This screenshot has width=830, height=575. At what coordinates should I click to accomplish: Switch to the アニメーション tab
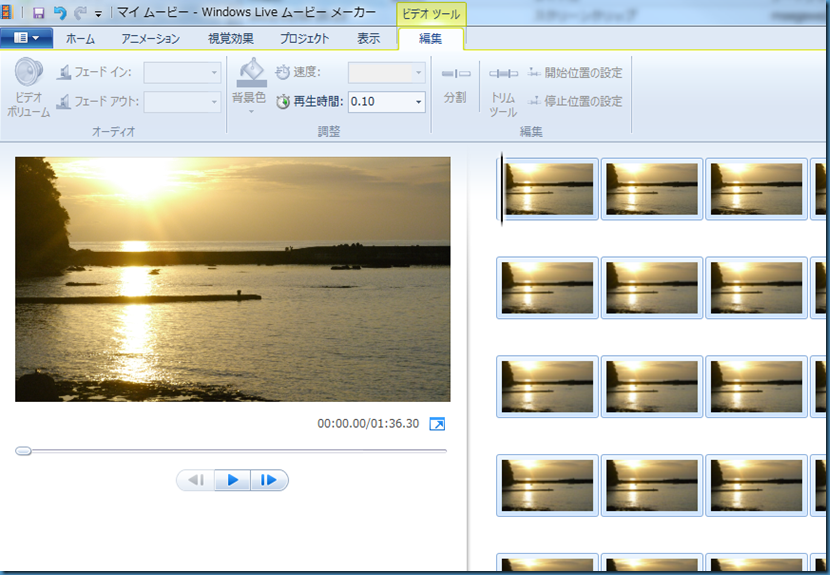click(x=150, y=39)
